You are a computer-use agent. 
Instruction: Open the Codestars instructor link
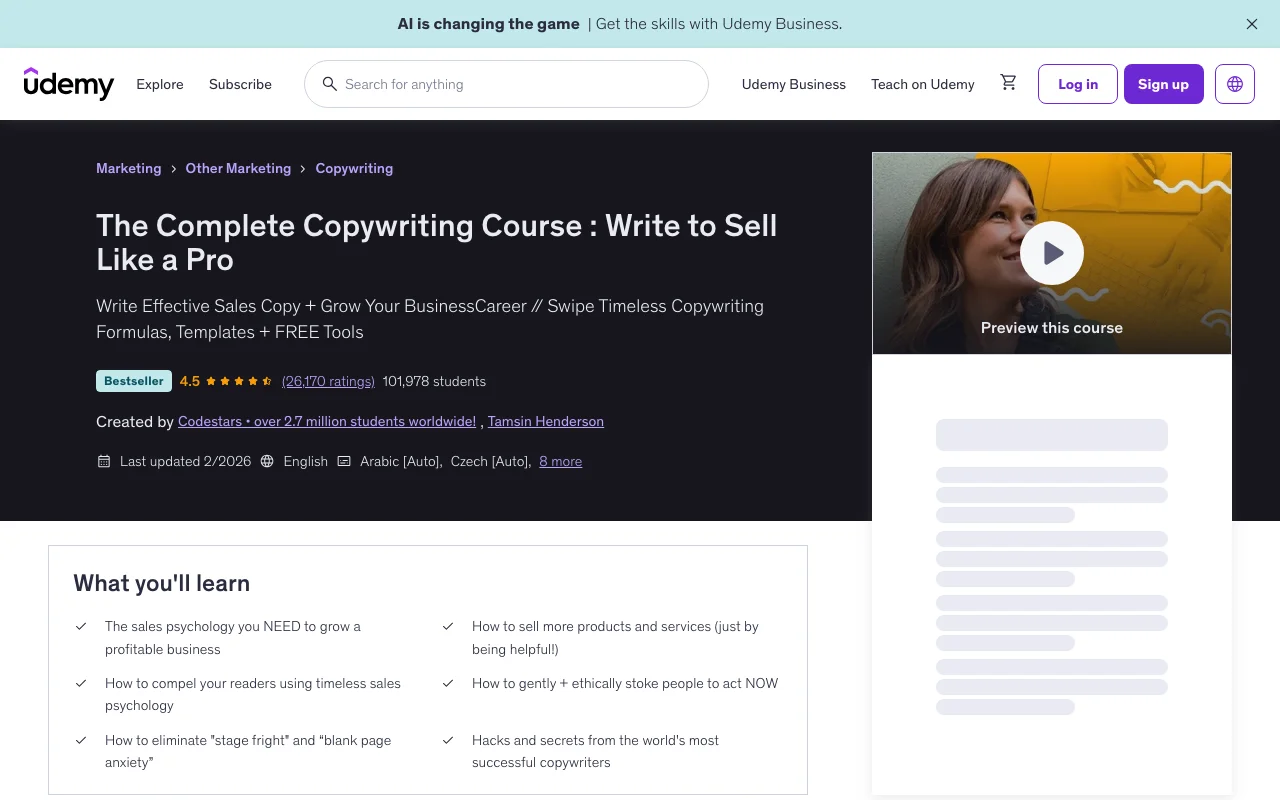pos(327,421)
